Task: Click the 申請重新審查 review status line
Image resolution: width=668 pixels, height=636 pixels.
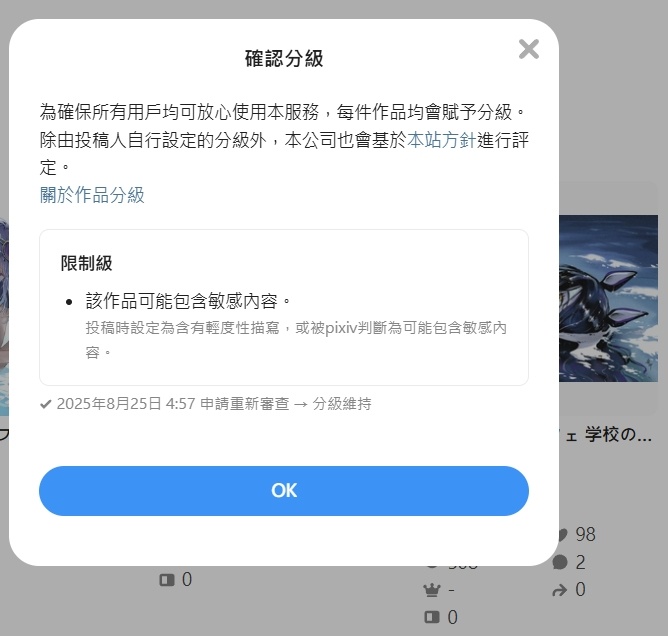Action: click(x=245, y=403)
